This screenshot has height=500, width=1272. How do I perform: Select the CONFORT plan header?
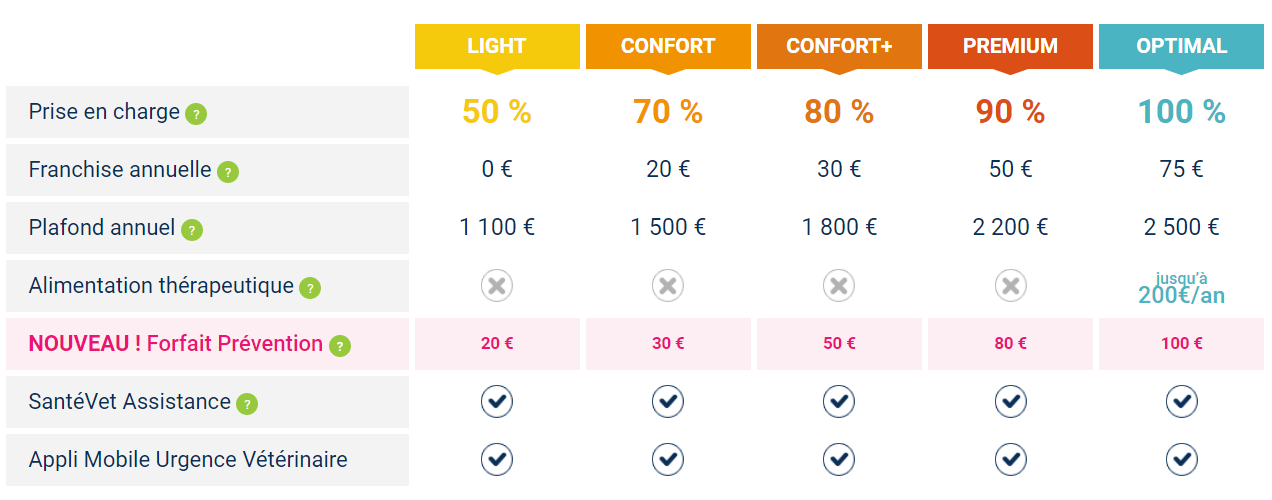(668, 47)
